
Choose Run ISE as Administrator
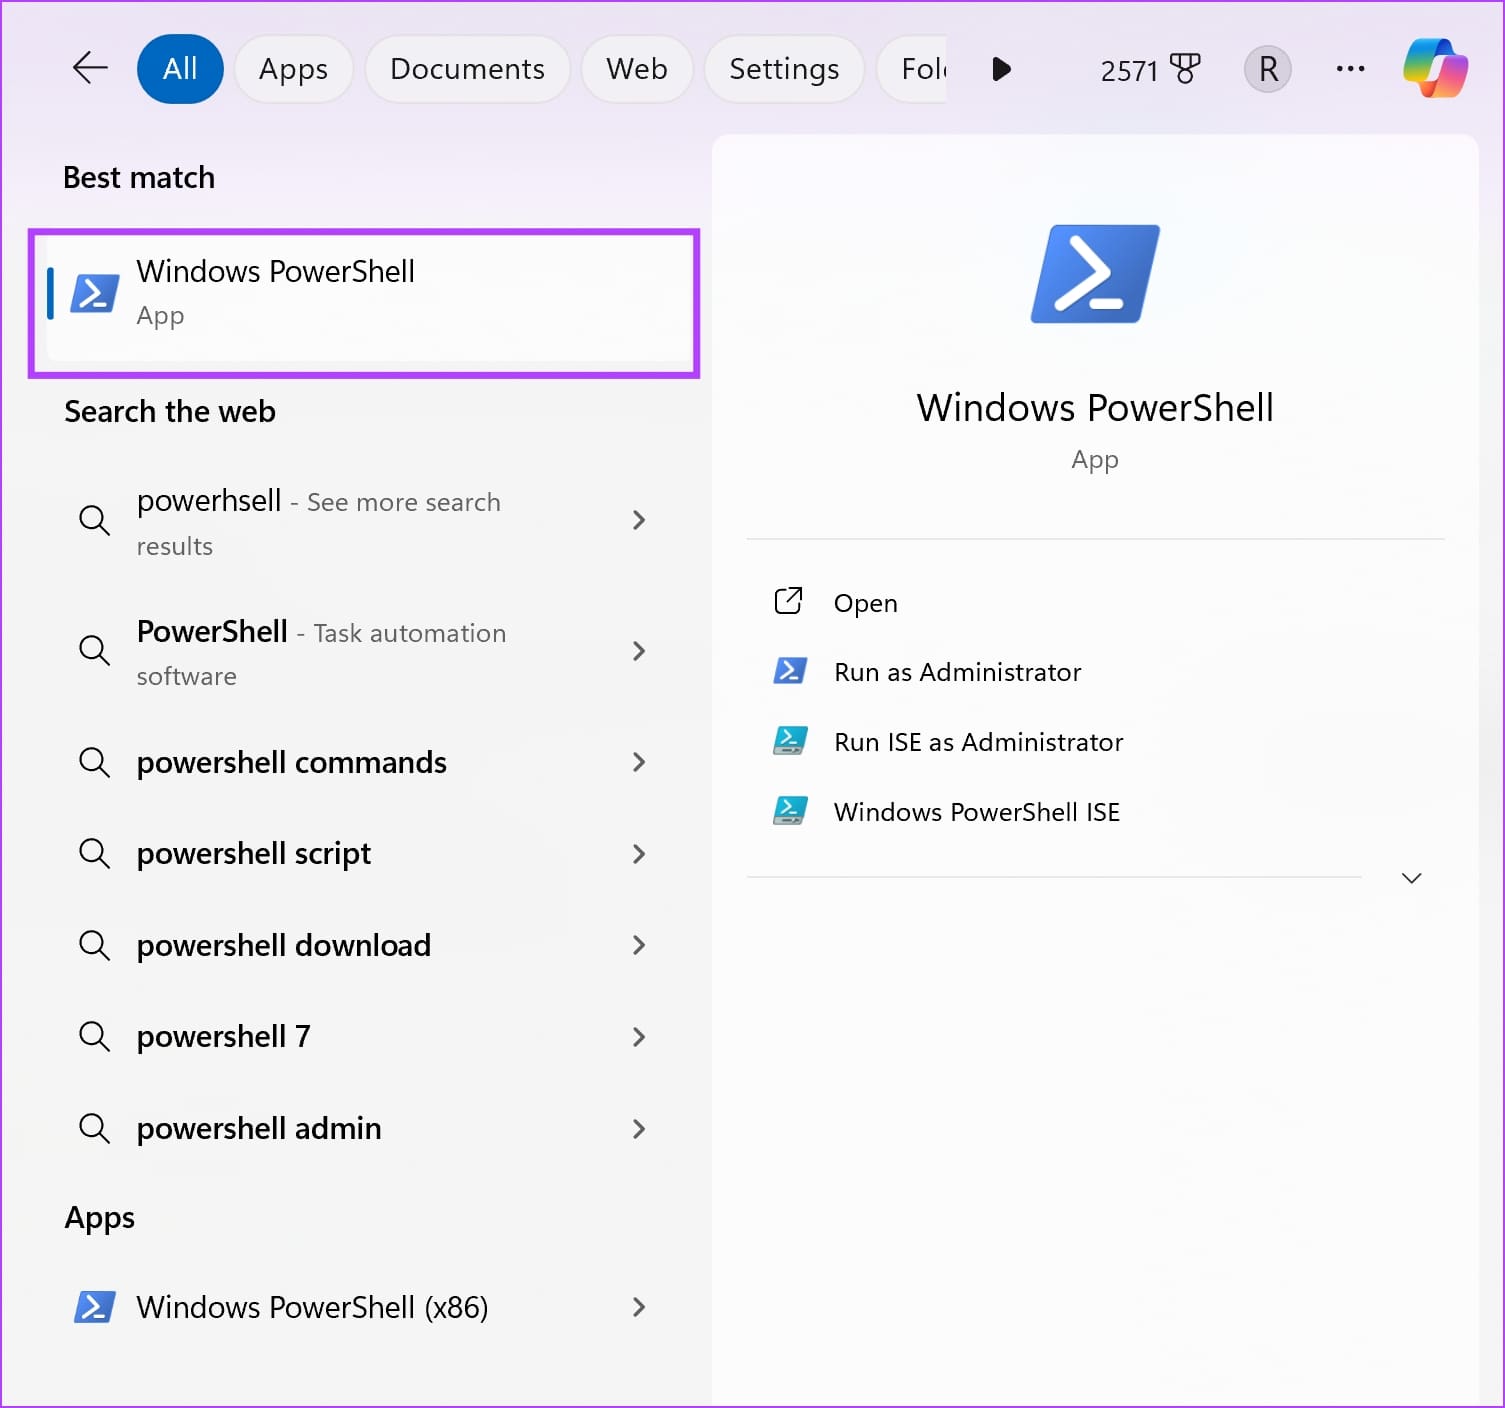978,742
